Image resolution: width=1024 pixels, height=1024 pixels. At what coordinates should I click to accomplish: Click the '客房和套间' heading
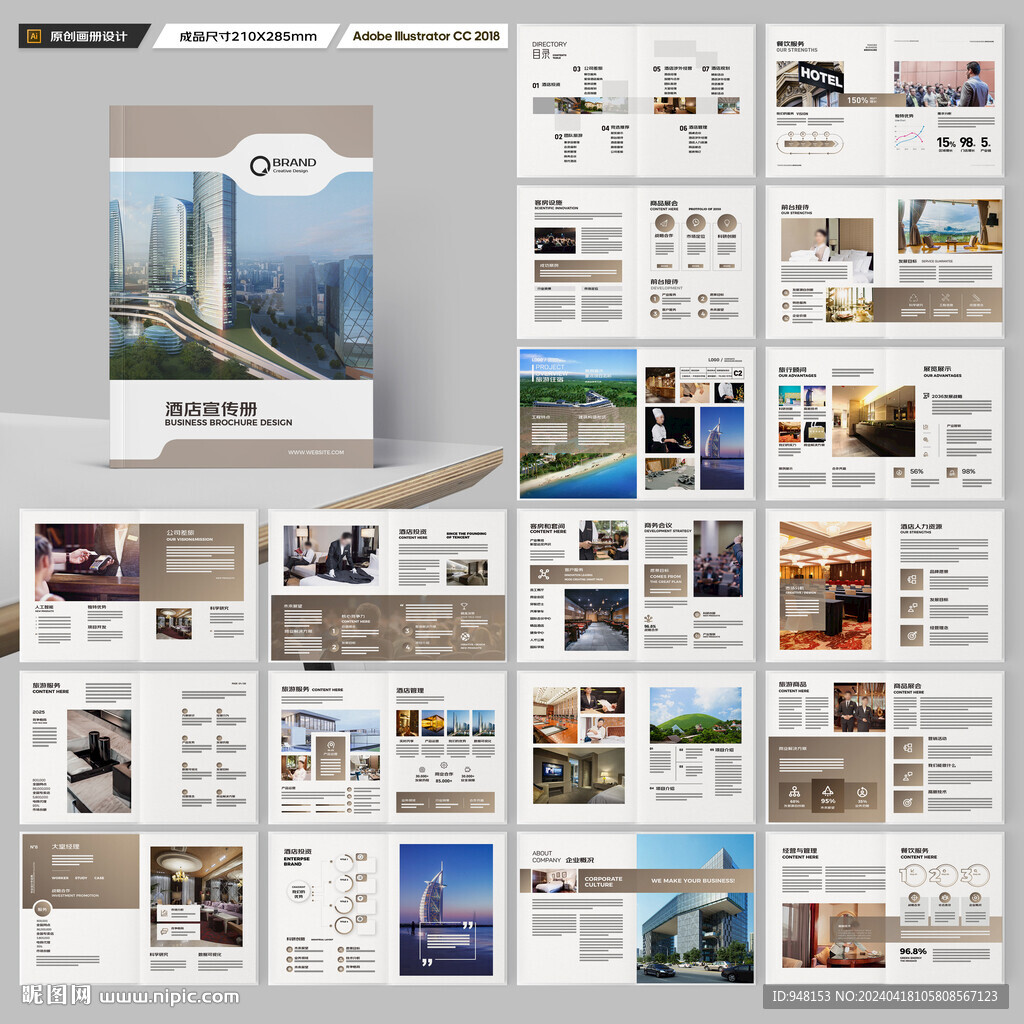pos(547,526)
